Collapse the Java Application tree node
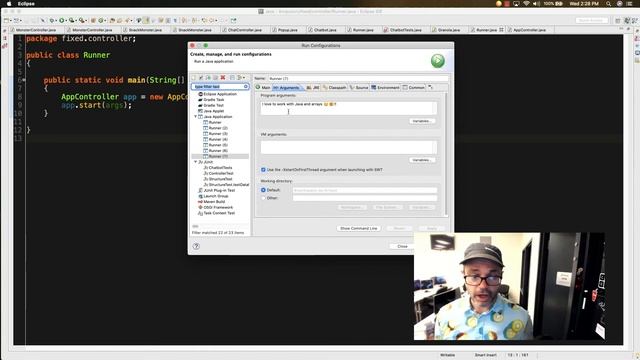The image size is (640, 360). [196, 117]
